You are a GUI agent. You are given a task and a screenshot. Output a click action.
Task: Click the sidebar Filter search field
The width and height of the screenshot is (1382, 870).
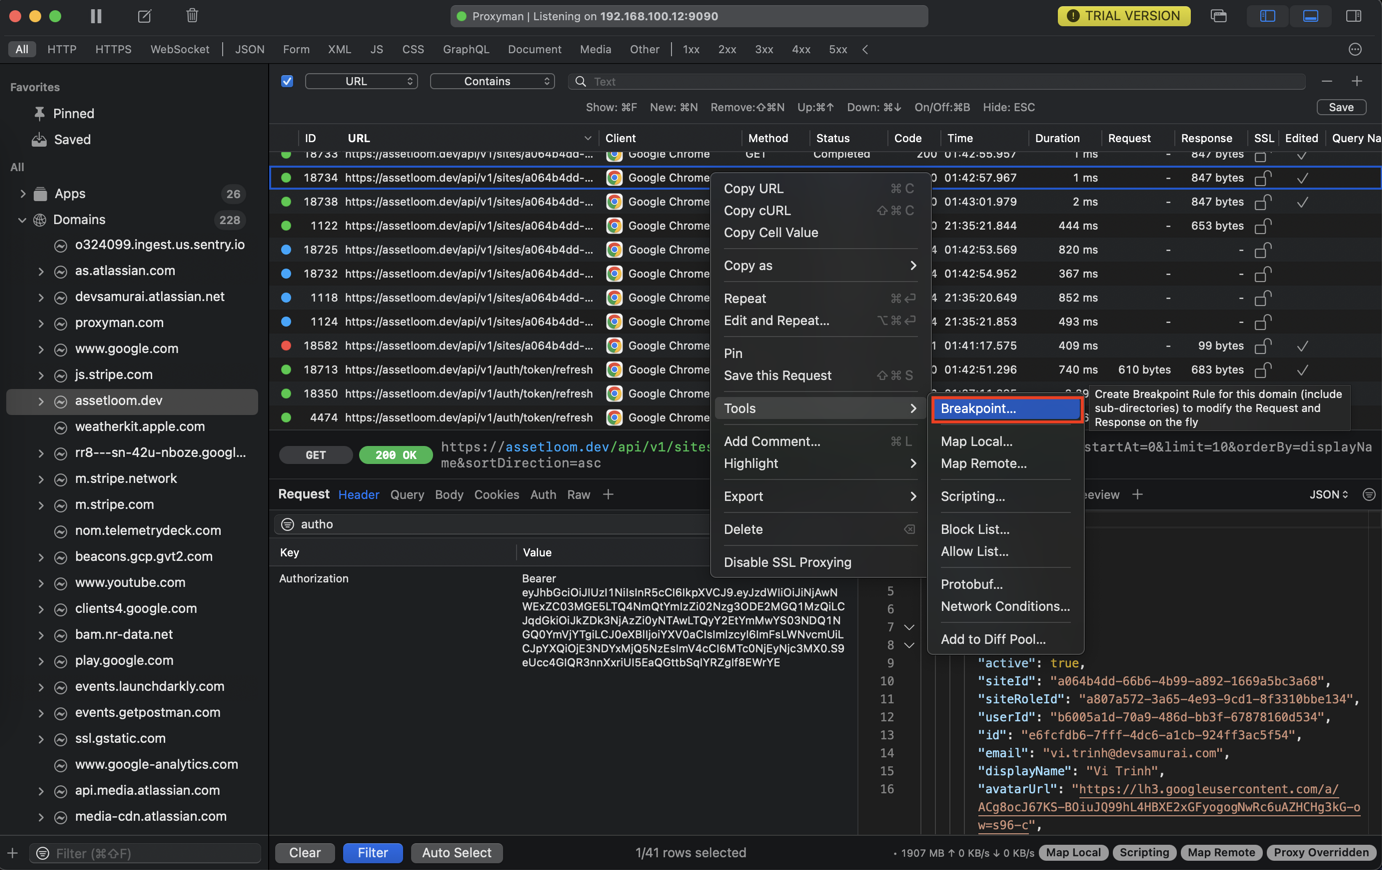(x=146, y=853)
